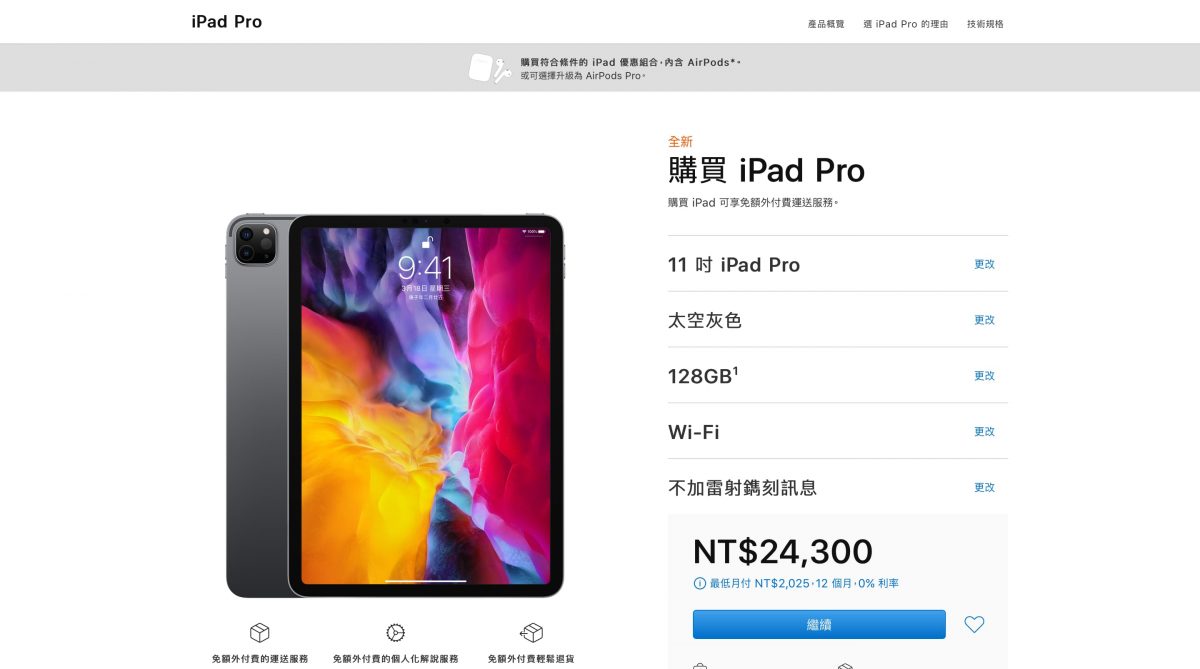
Task: Click the blue 繼續 button
Action: (819, 624)
